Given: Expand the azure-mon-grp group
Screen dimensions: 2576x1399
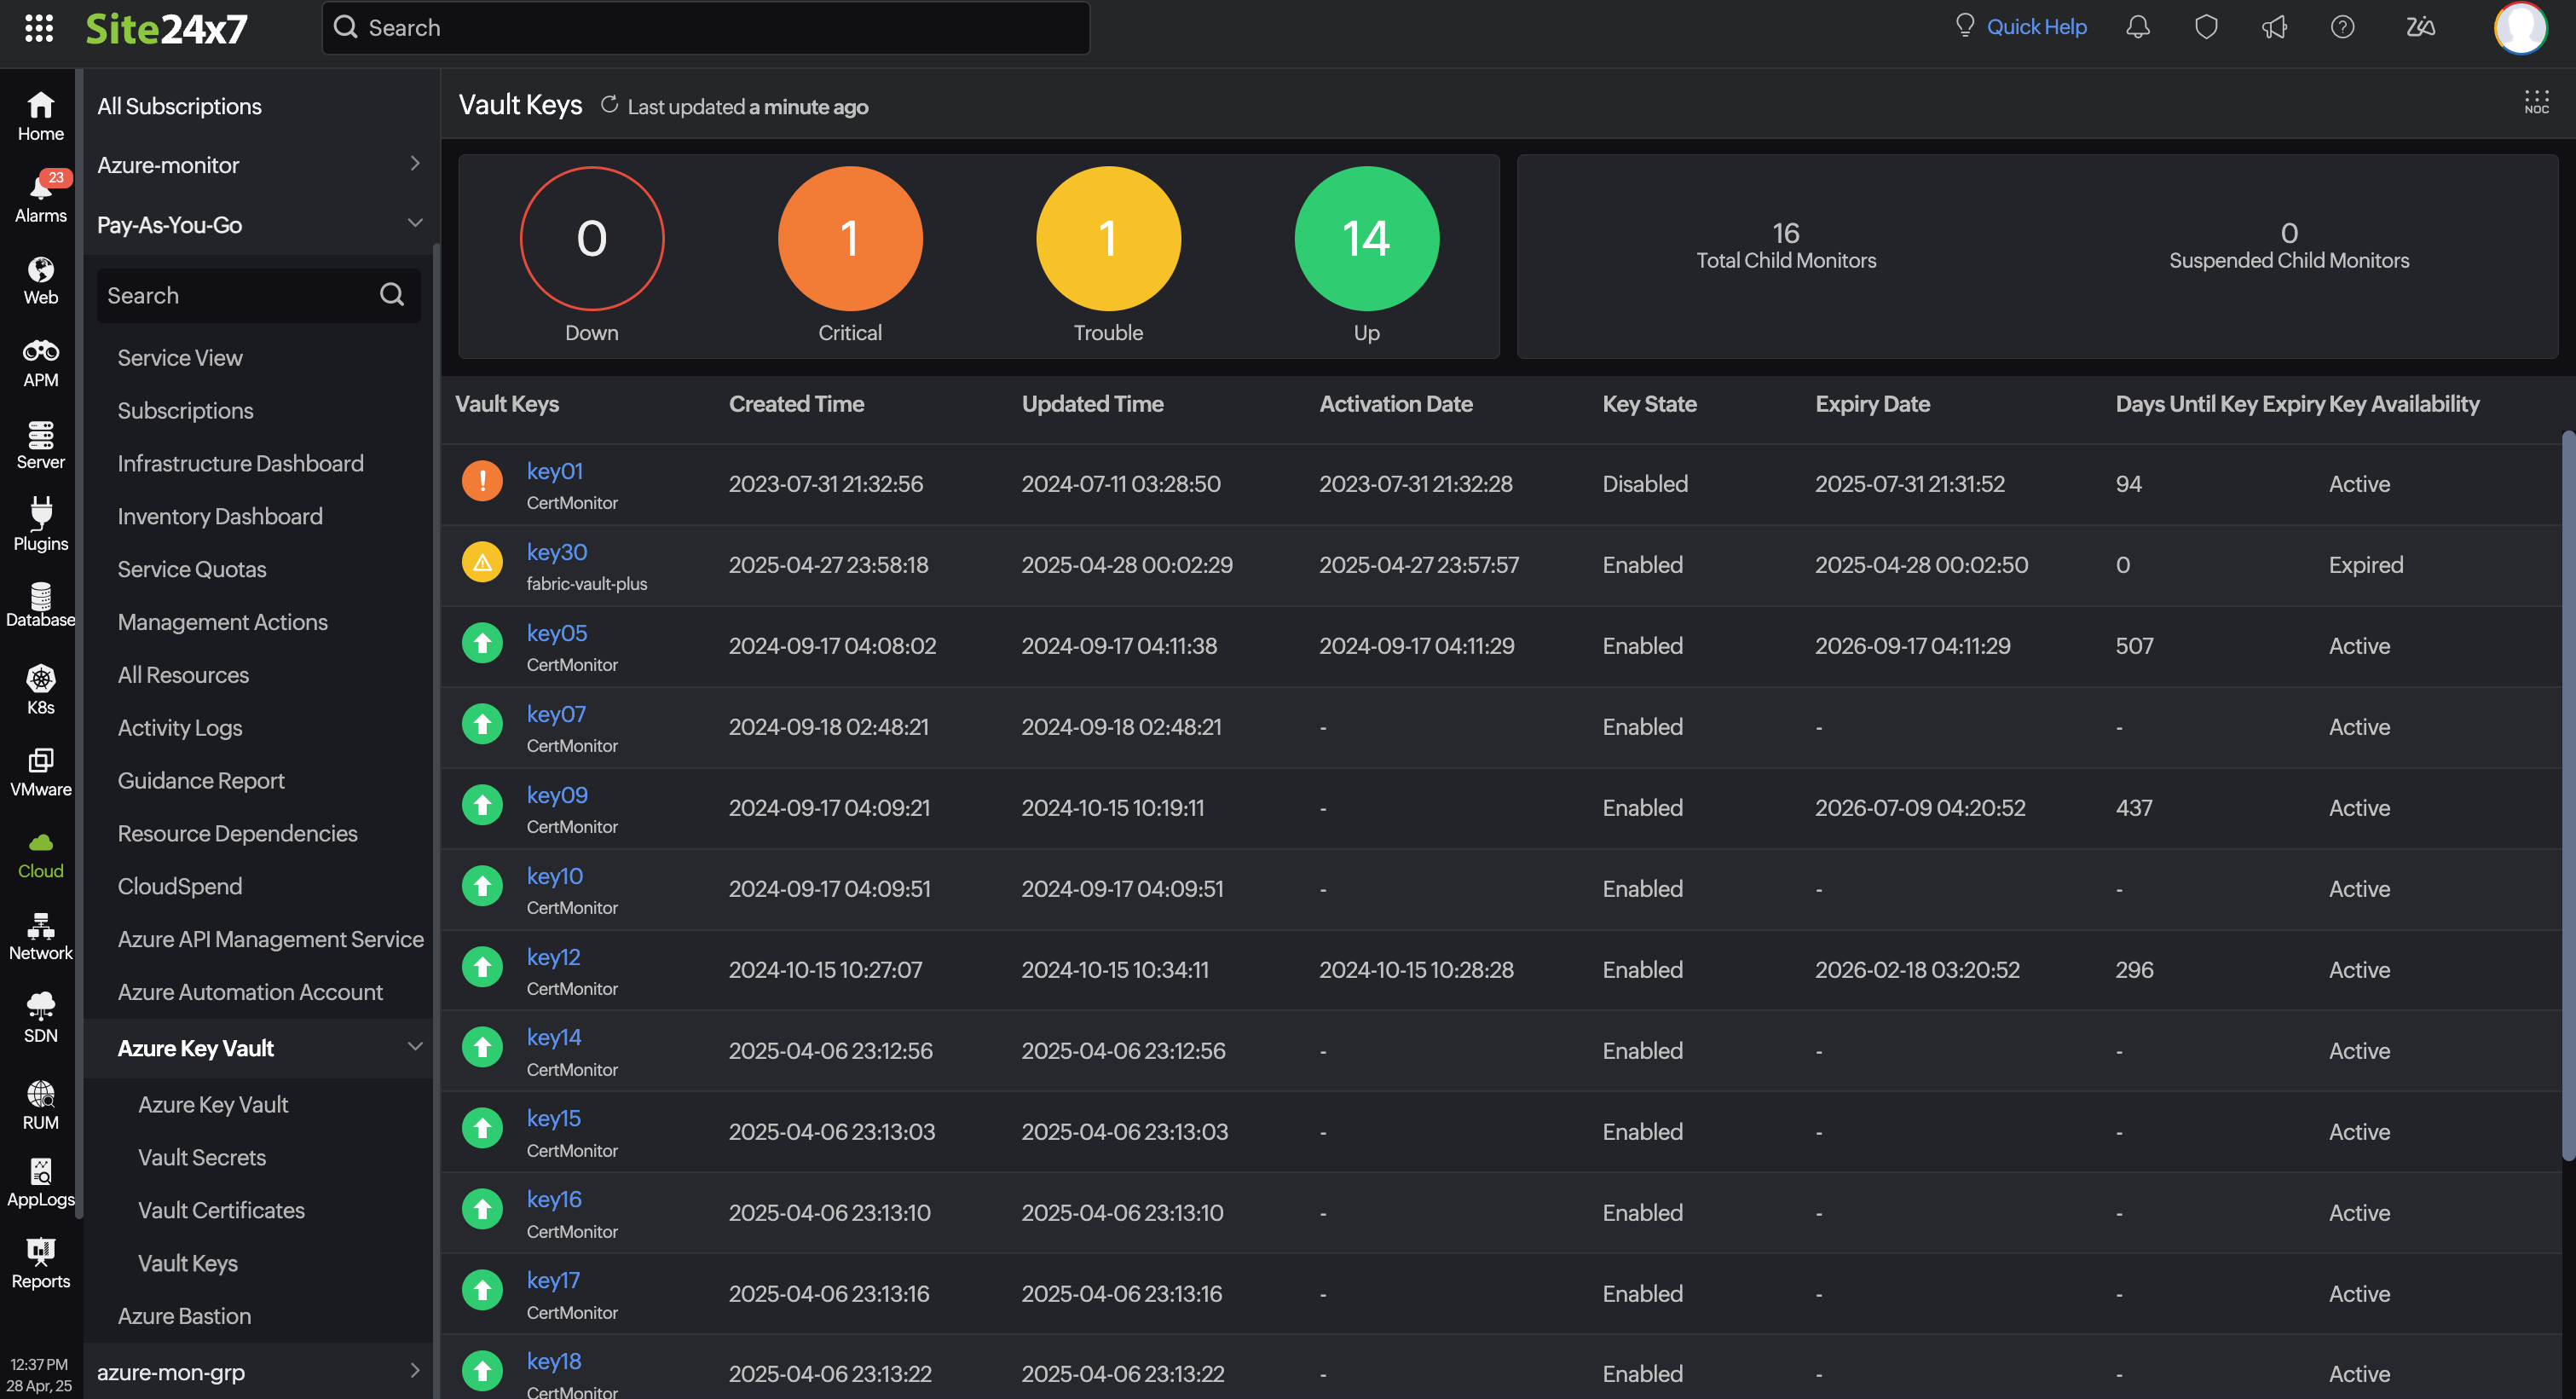Looking at the screenshot, I should [414, 1371].
